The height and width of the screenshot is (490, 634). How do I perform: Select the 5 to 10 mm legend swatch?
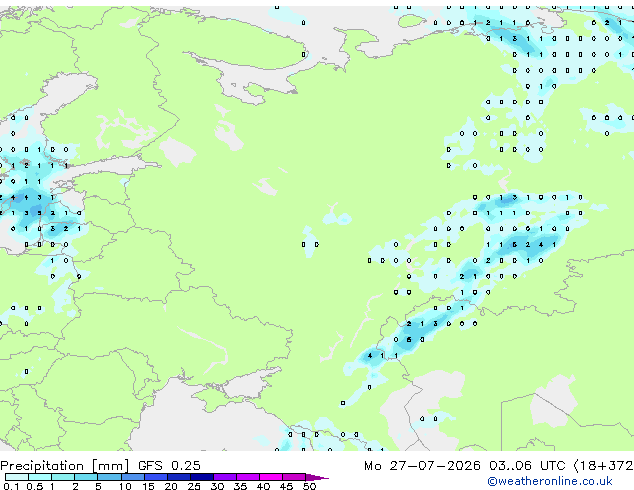coord(109,477)
